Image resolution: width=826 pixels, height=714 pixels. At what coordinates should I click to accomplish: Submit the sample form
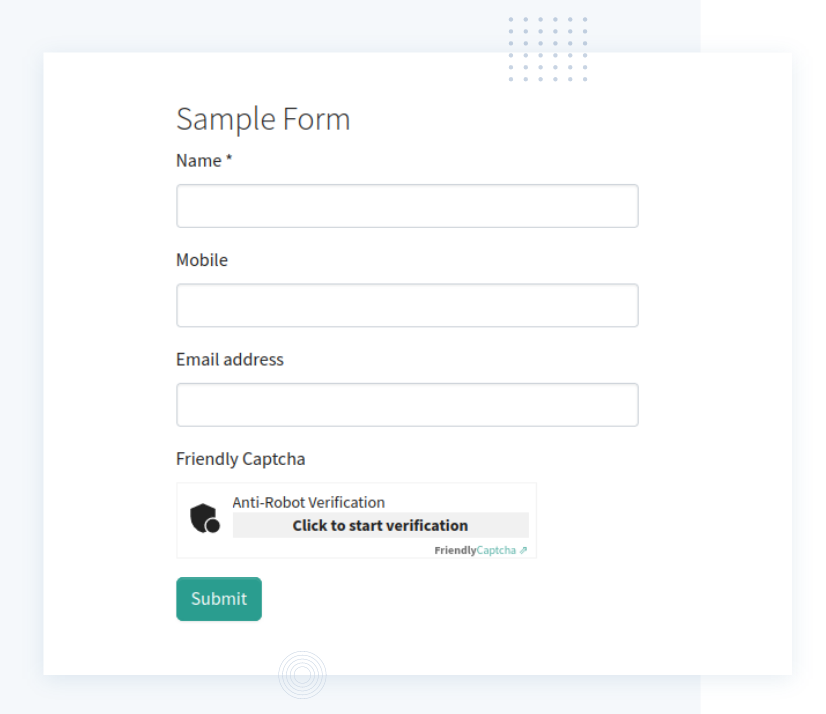(x=218, y=598)
